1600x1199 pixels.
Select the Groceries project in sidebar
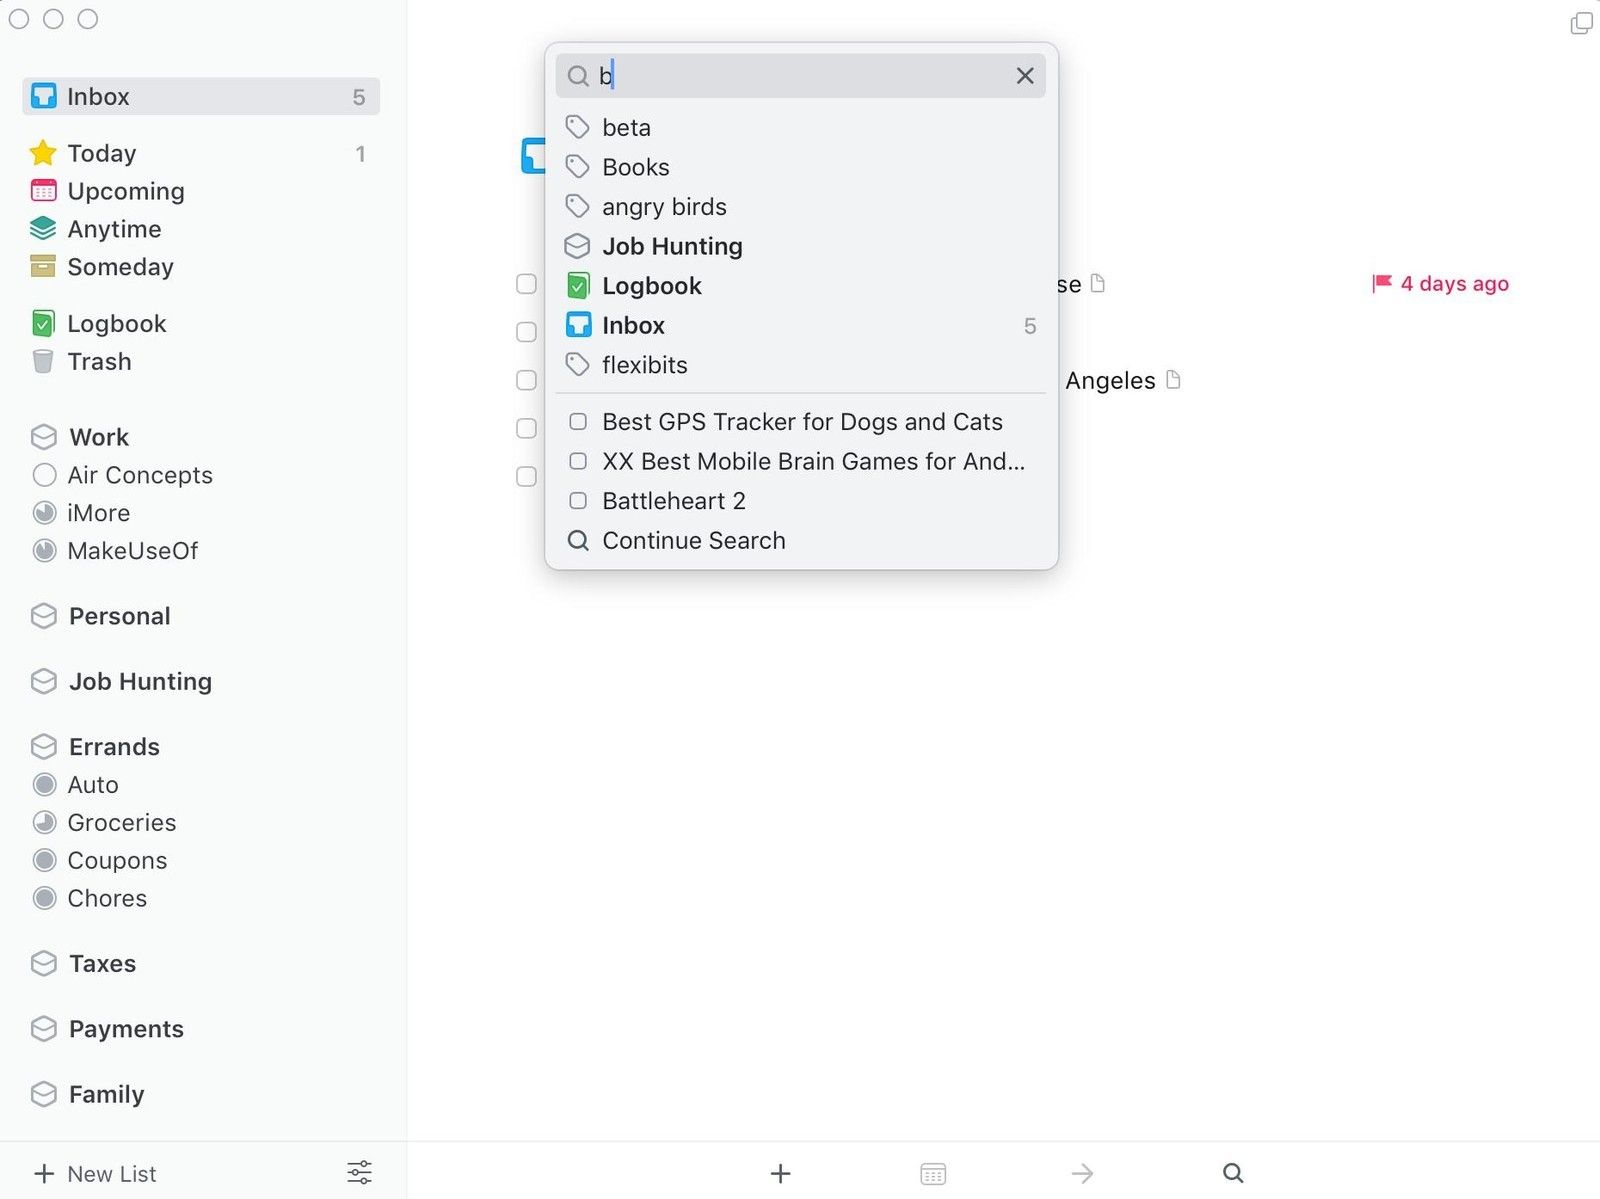point(121,823)
